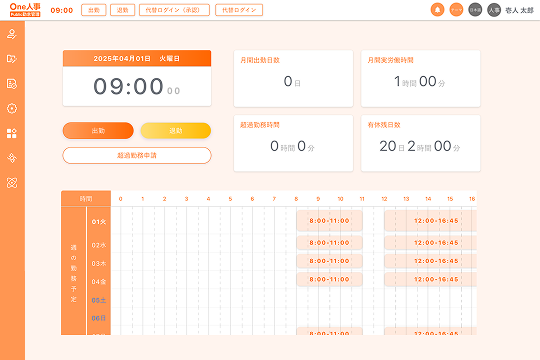
Task: Click the 12:00-16:45 shift on 01火
Action: [x=431, y=220]
